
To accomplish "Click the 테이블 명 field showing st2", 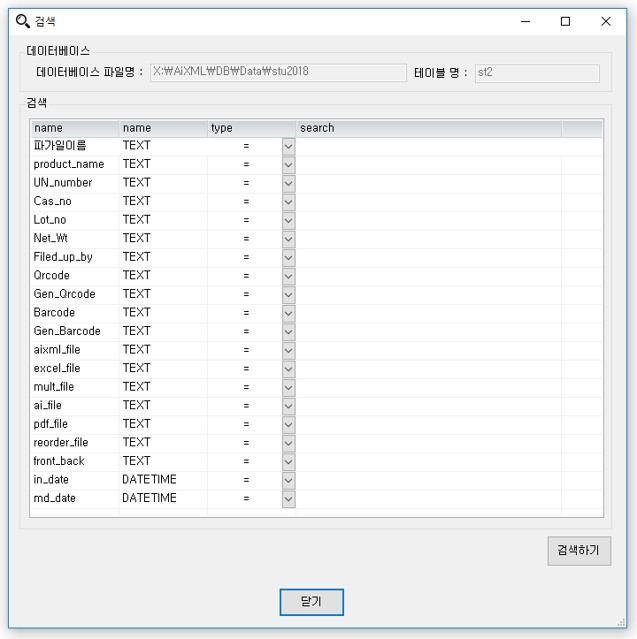I will [x=536, y=73].
